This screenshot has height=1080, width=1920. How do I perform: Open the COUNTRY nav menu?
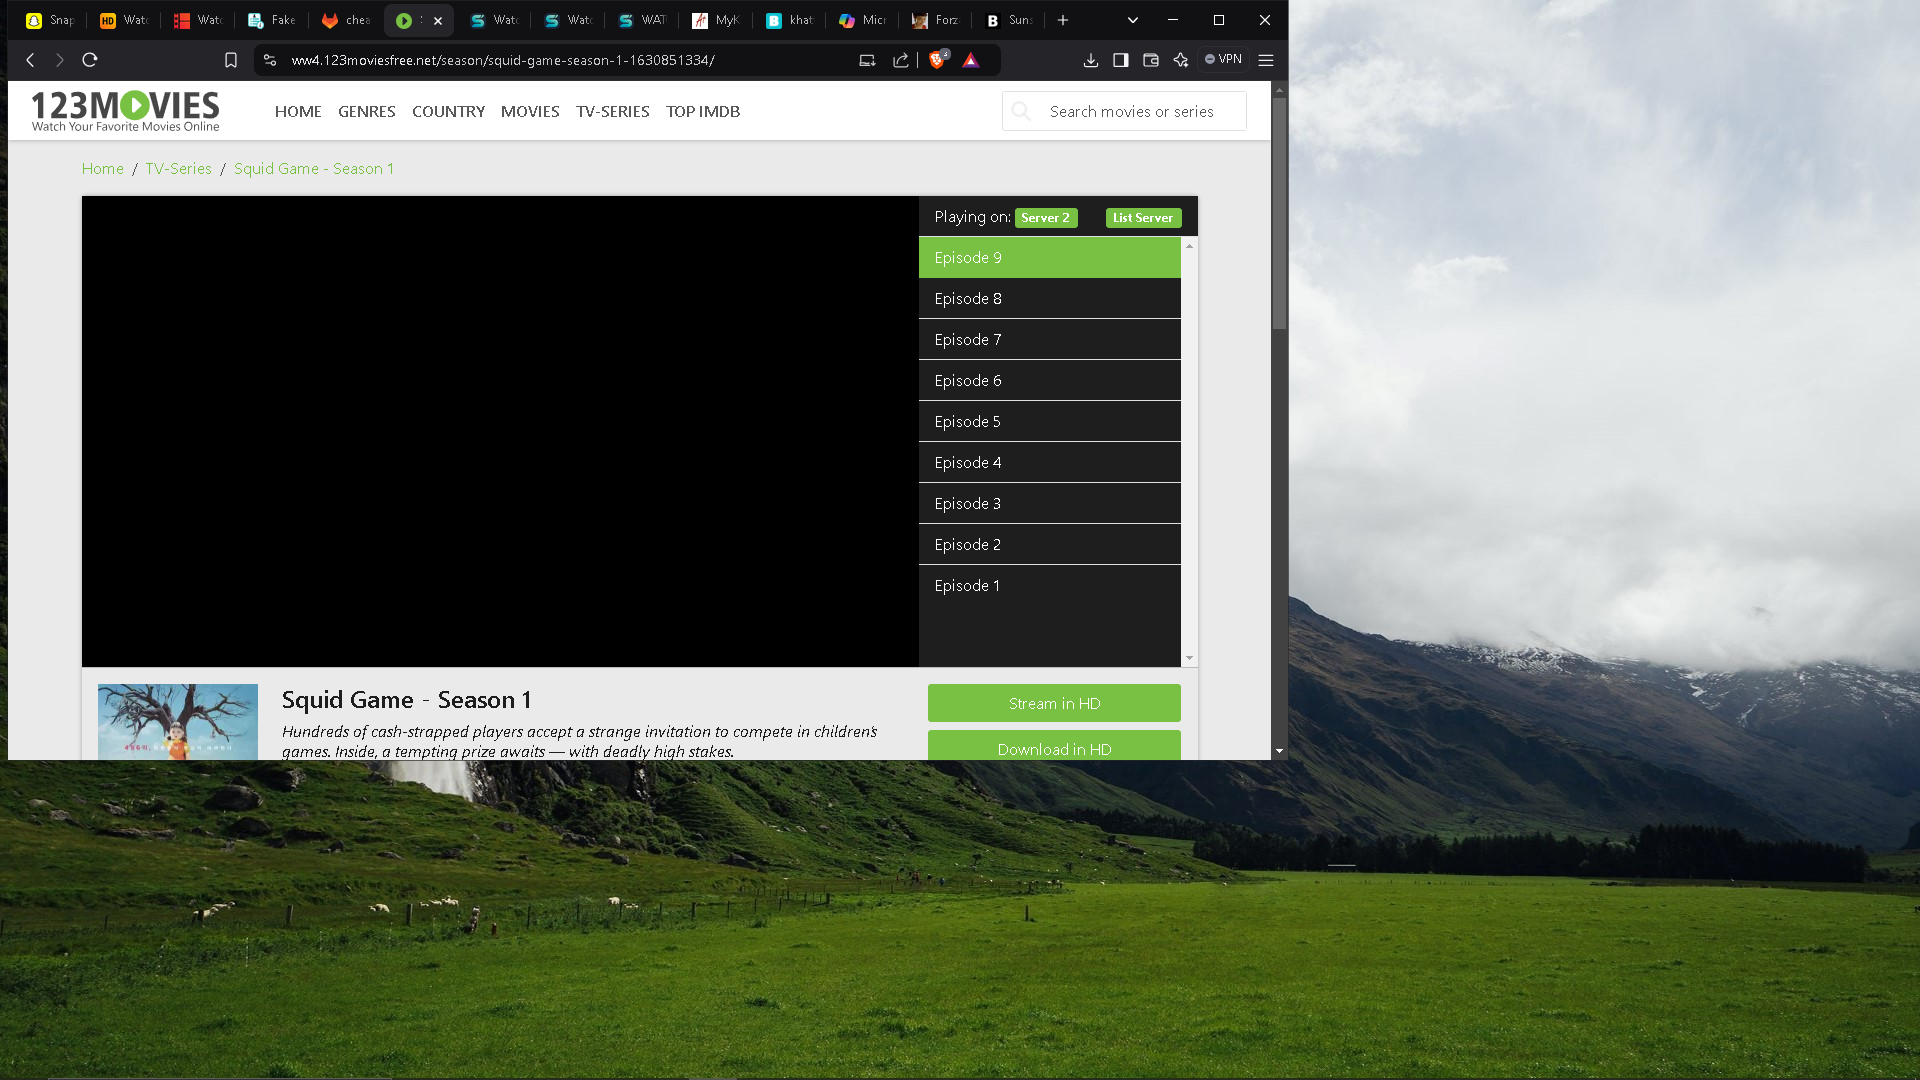pyautogui.click(x=448, y=111)
